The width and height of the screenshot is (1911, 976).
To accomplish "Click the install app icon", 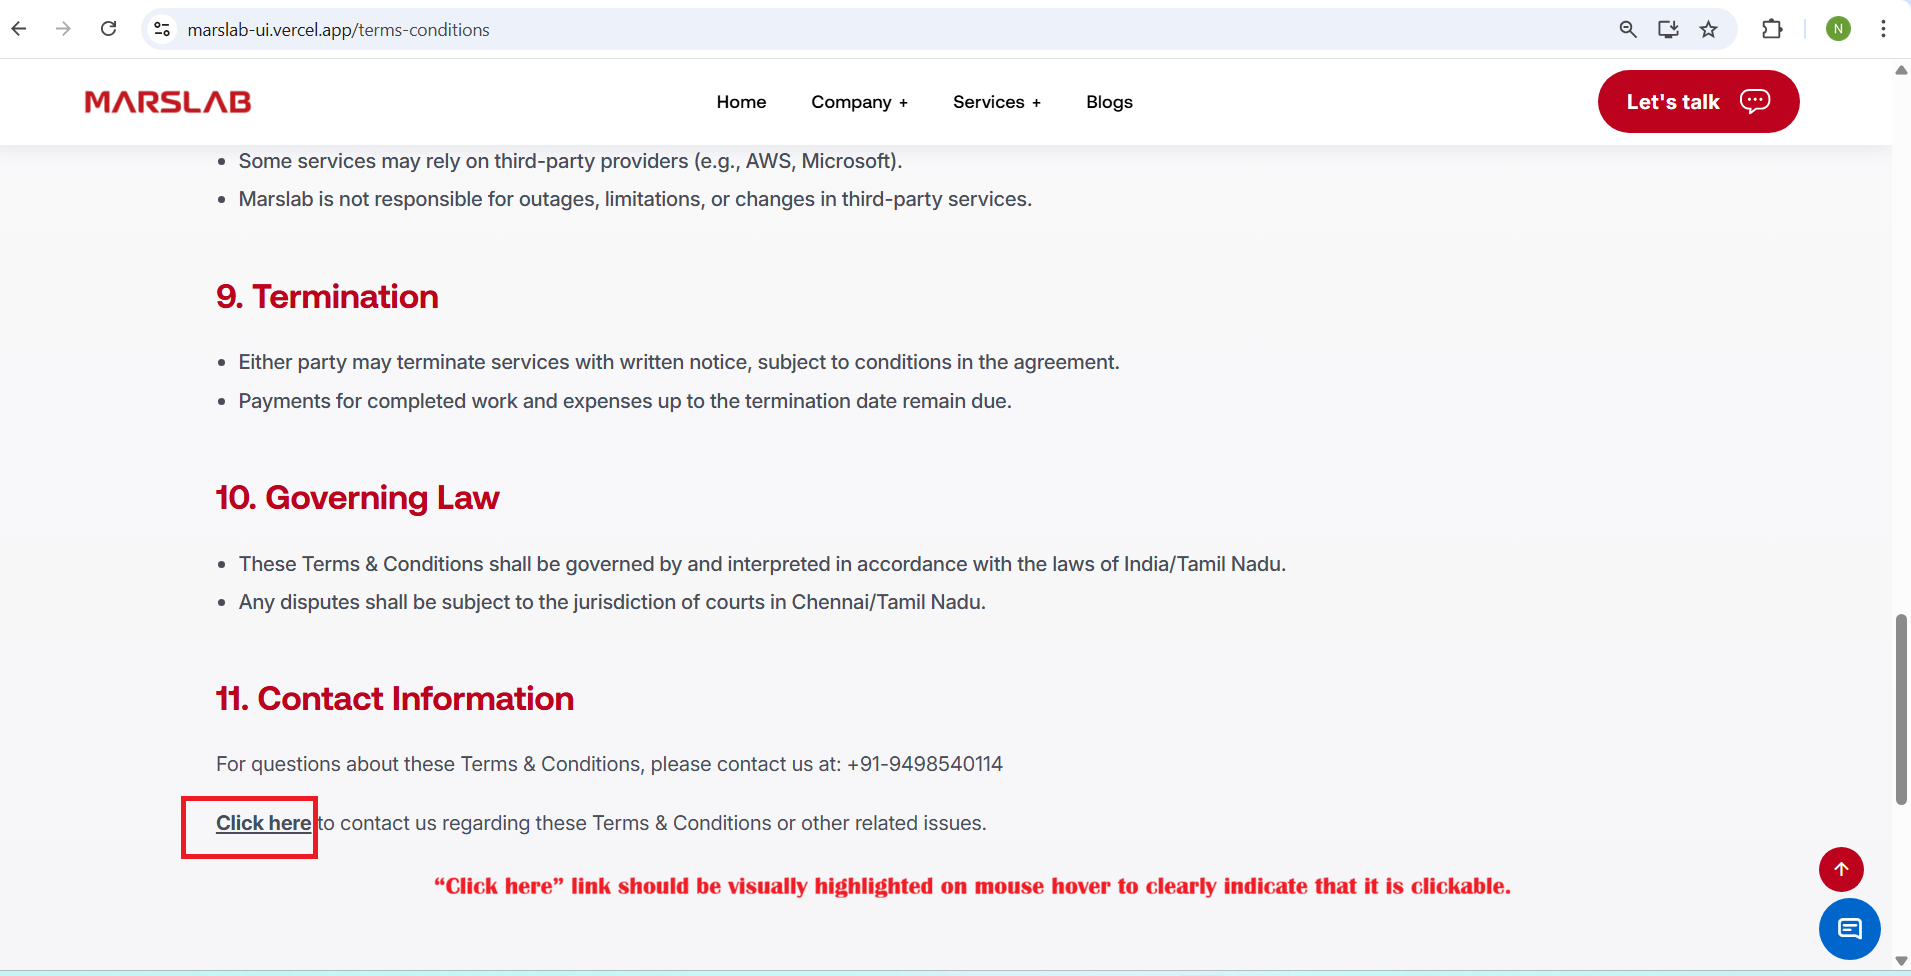I will (1668, 30).
